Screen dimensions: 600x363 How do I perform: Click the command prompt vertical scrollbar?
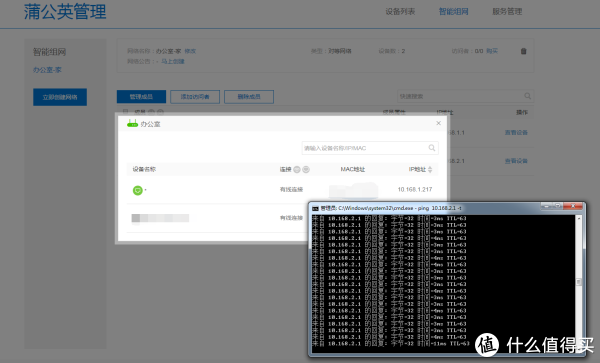tap(579, 282)
